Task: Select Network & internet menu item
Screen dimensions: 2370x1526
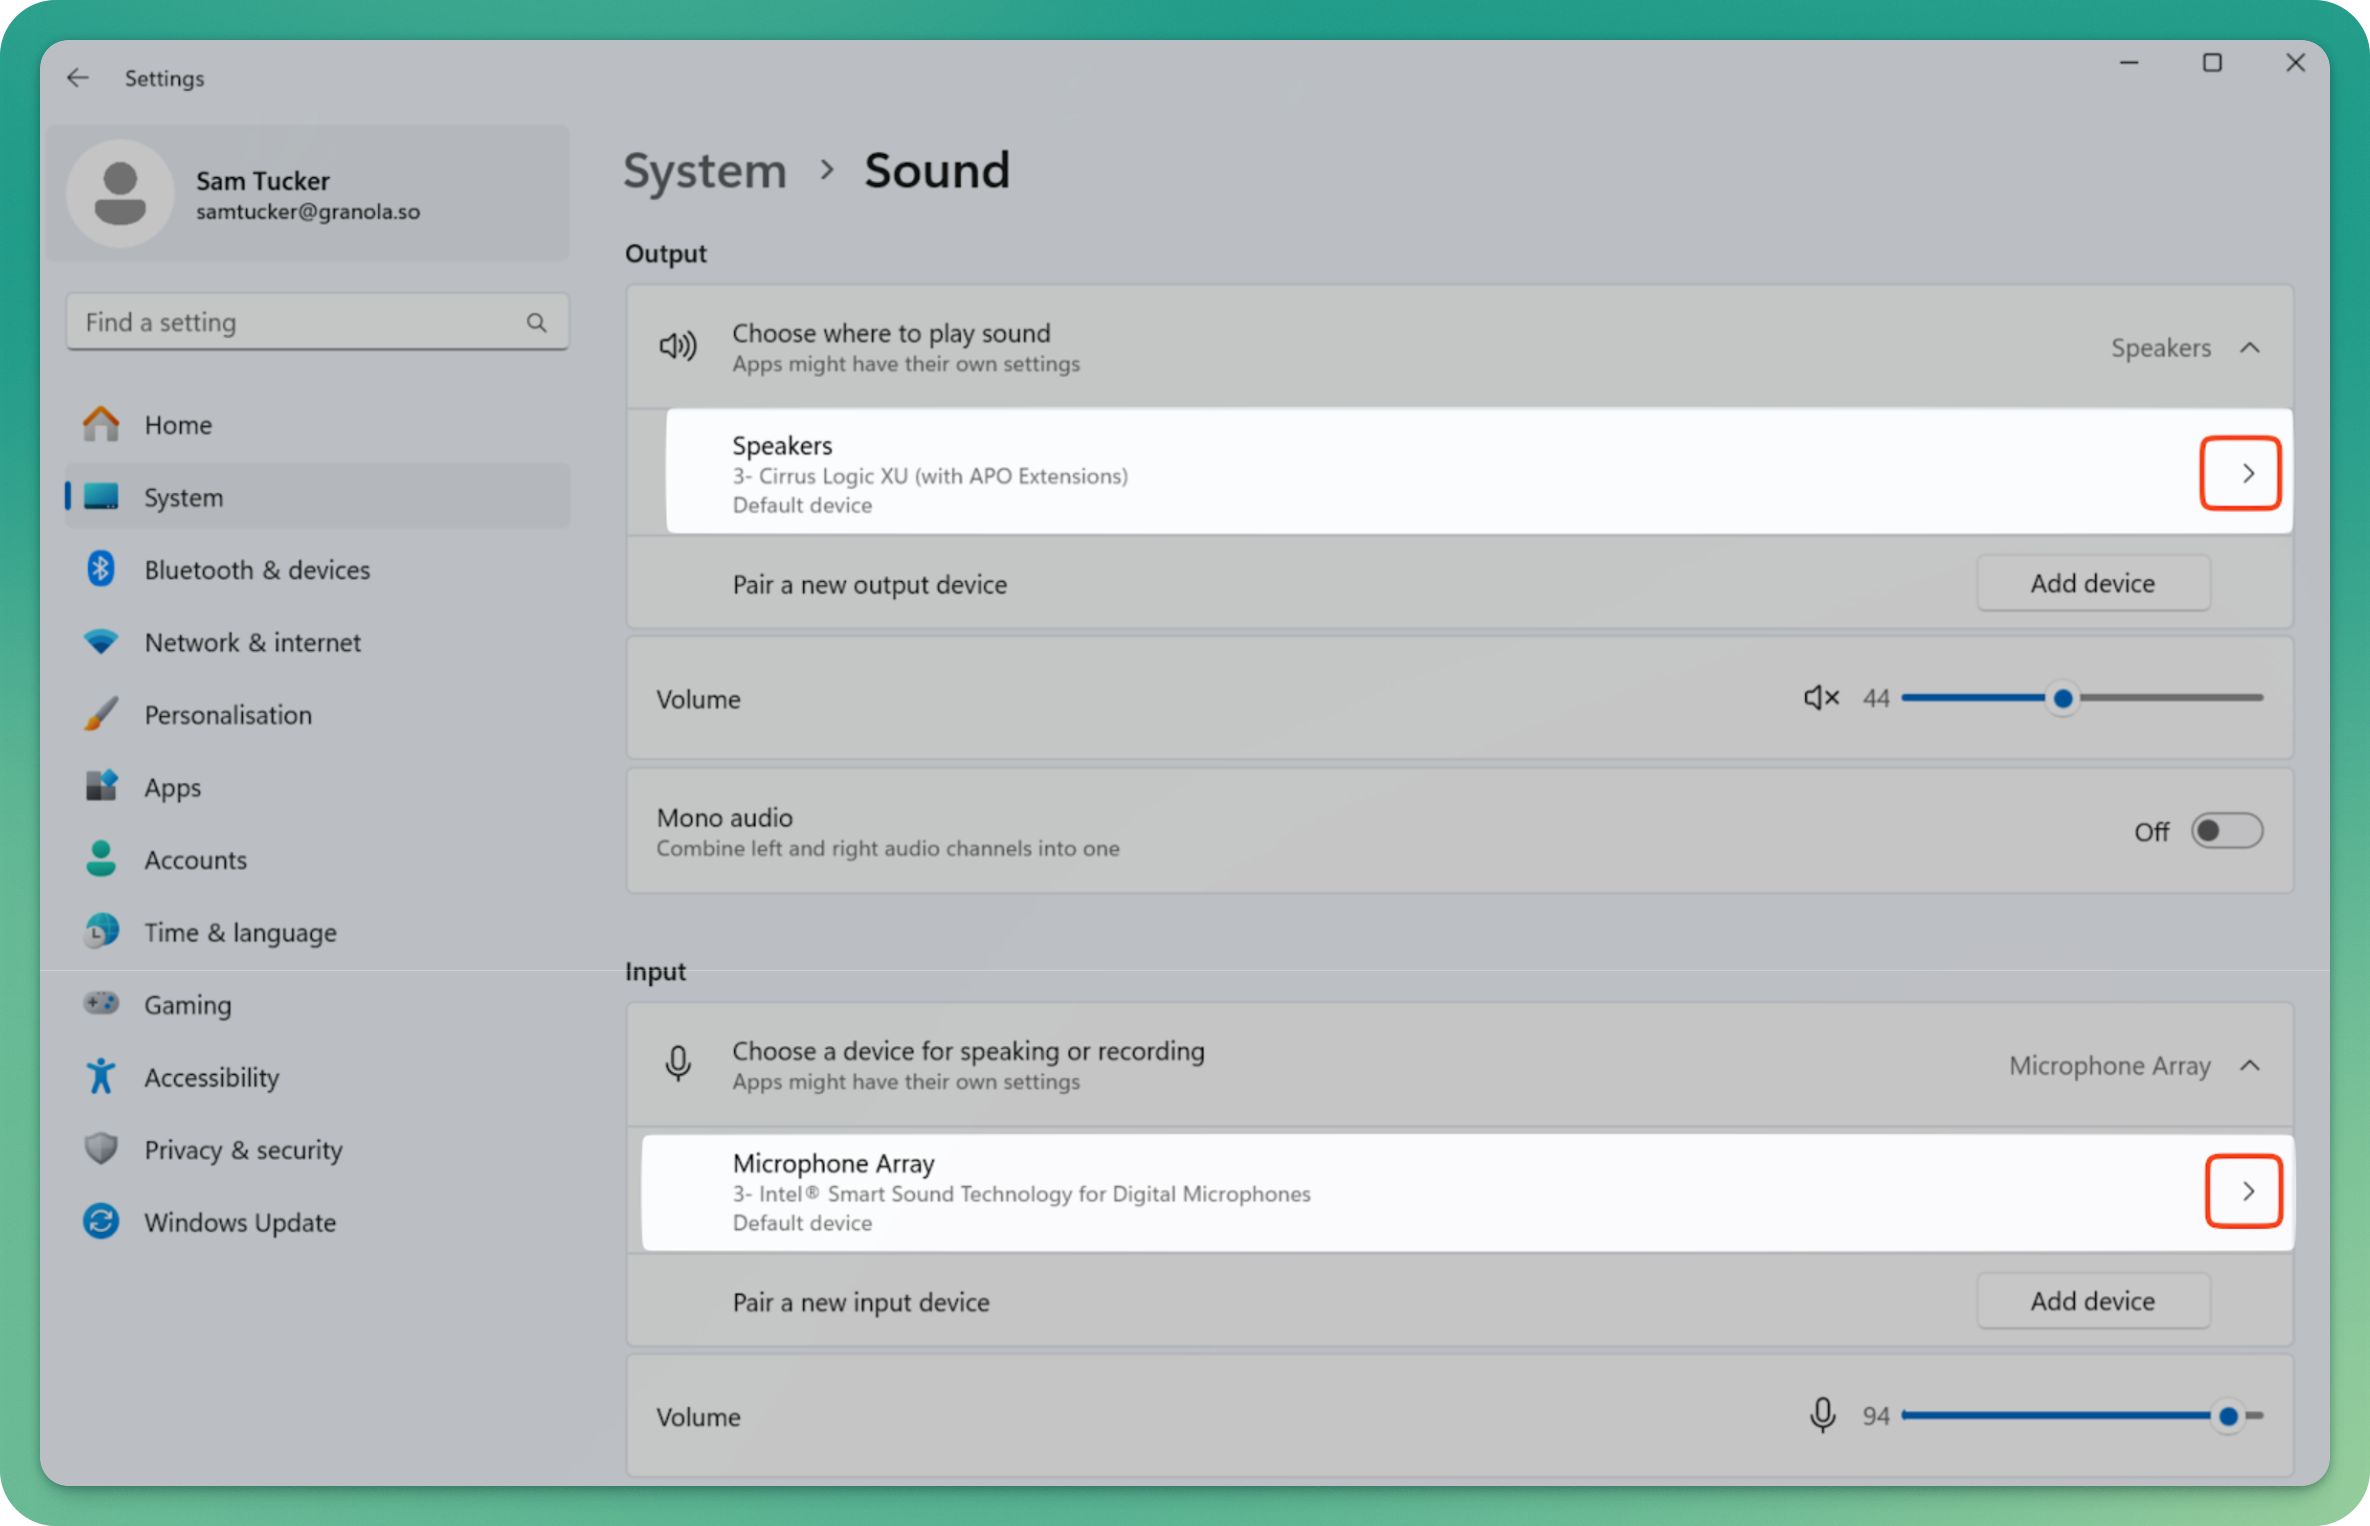Action: 252,642
